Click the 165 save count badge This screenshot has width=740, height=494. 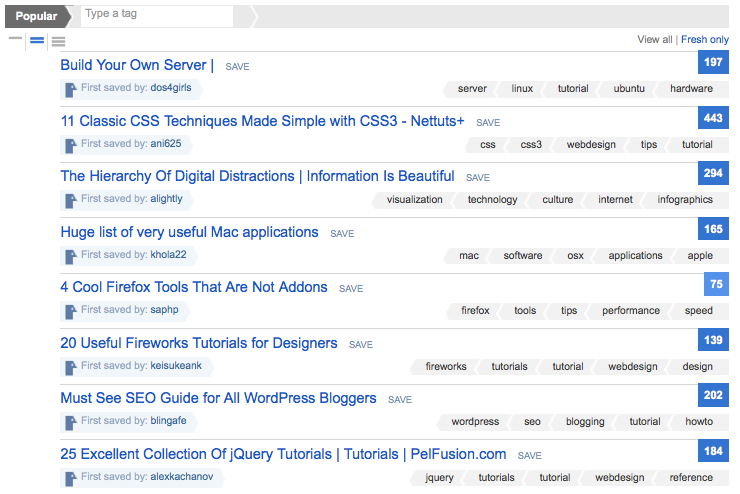713,229
